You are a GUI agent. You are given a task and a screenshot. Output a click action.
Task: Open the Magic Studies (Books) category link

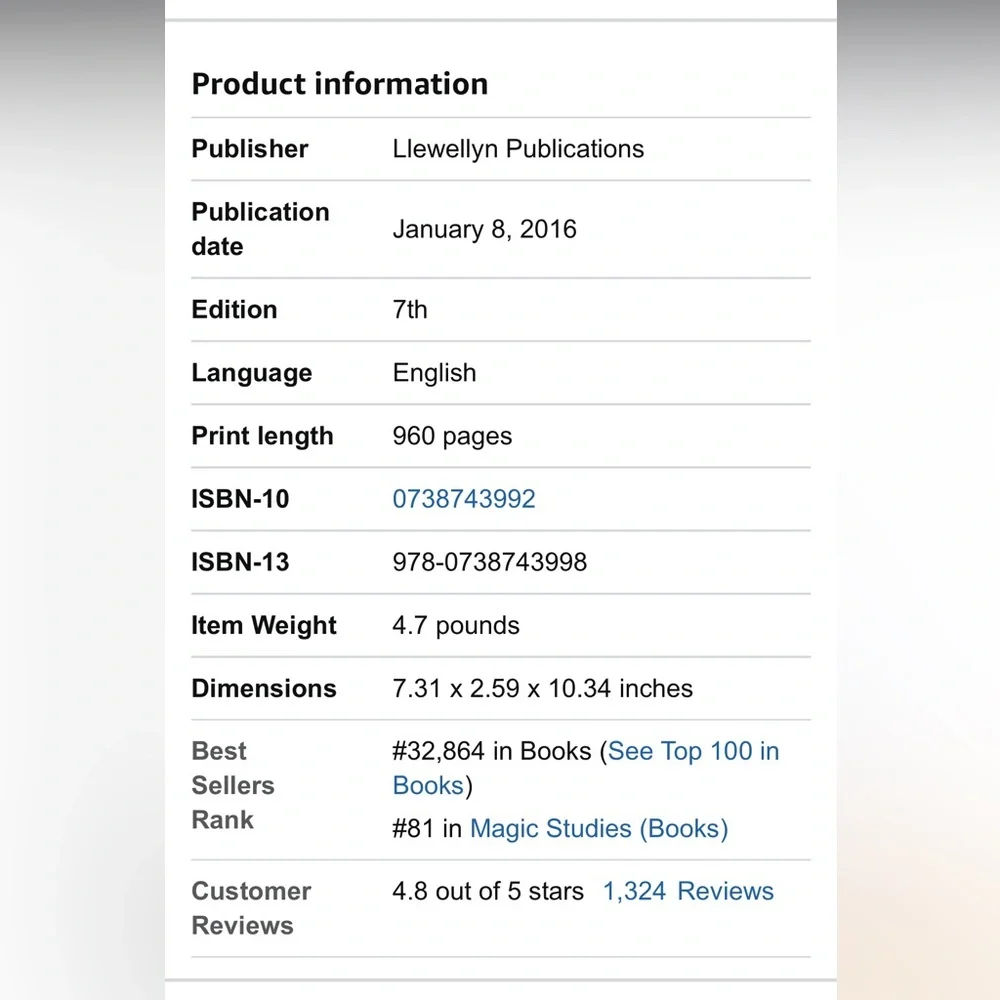coord(598,829)
